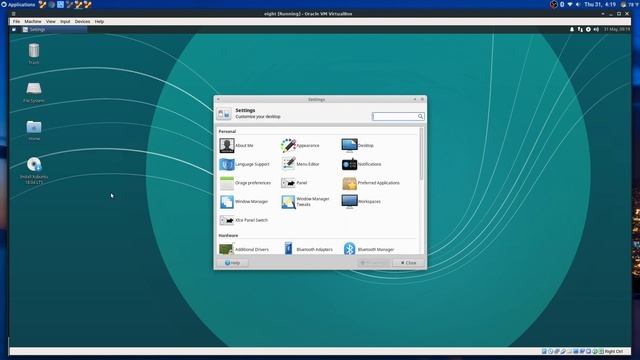Image resolution: width=640 pixels, height=360 pixels.
Task: Click the Hardware section heading
Action: [228, 236]
